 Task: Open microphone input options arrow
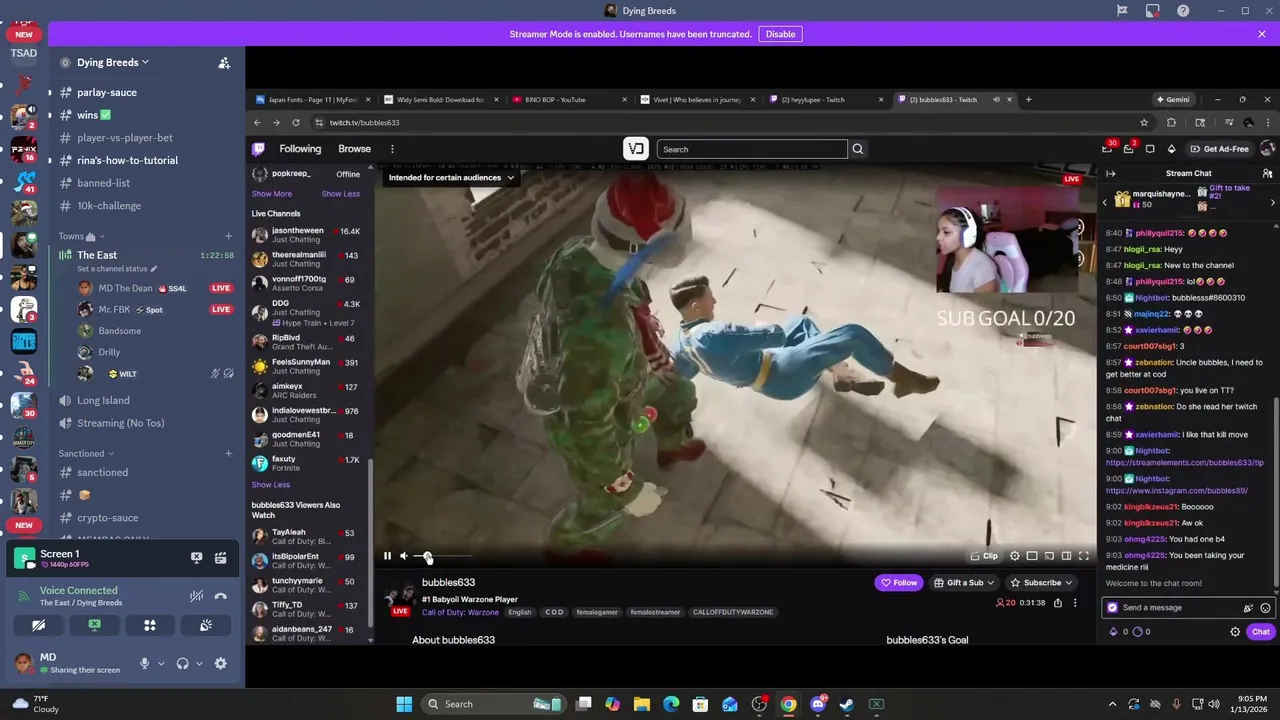click(161, 663)
